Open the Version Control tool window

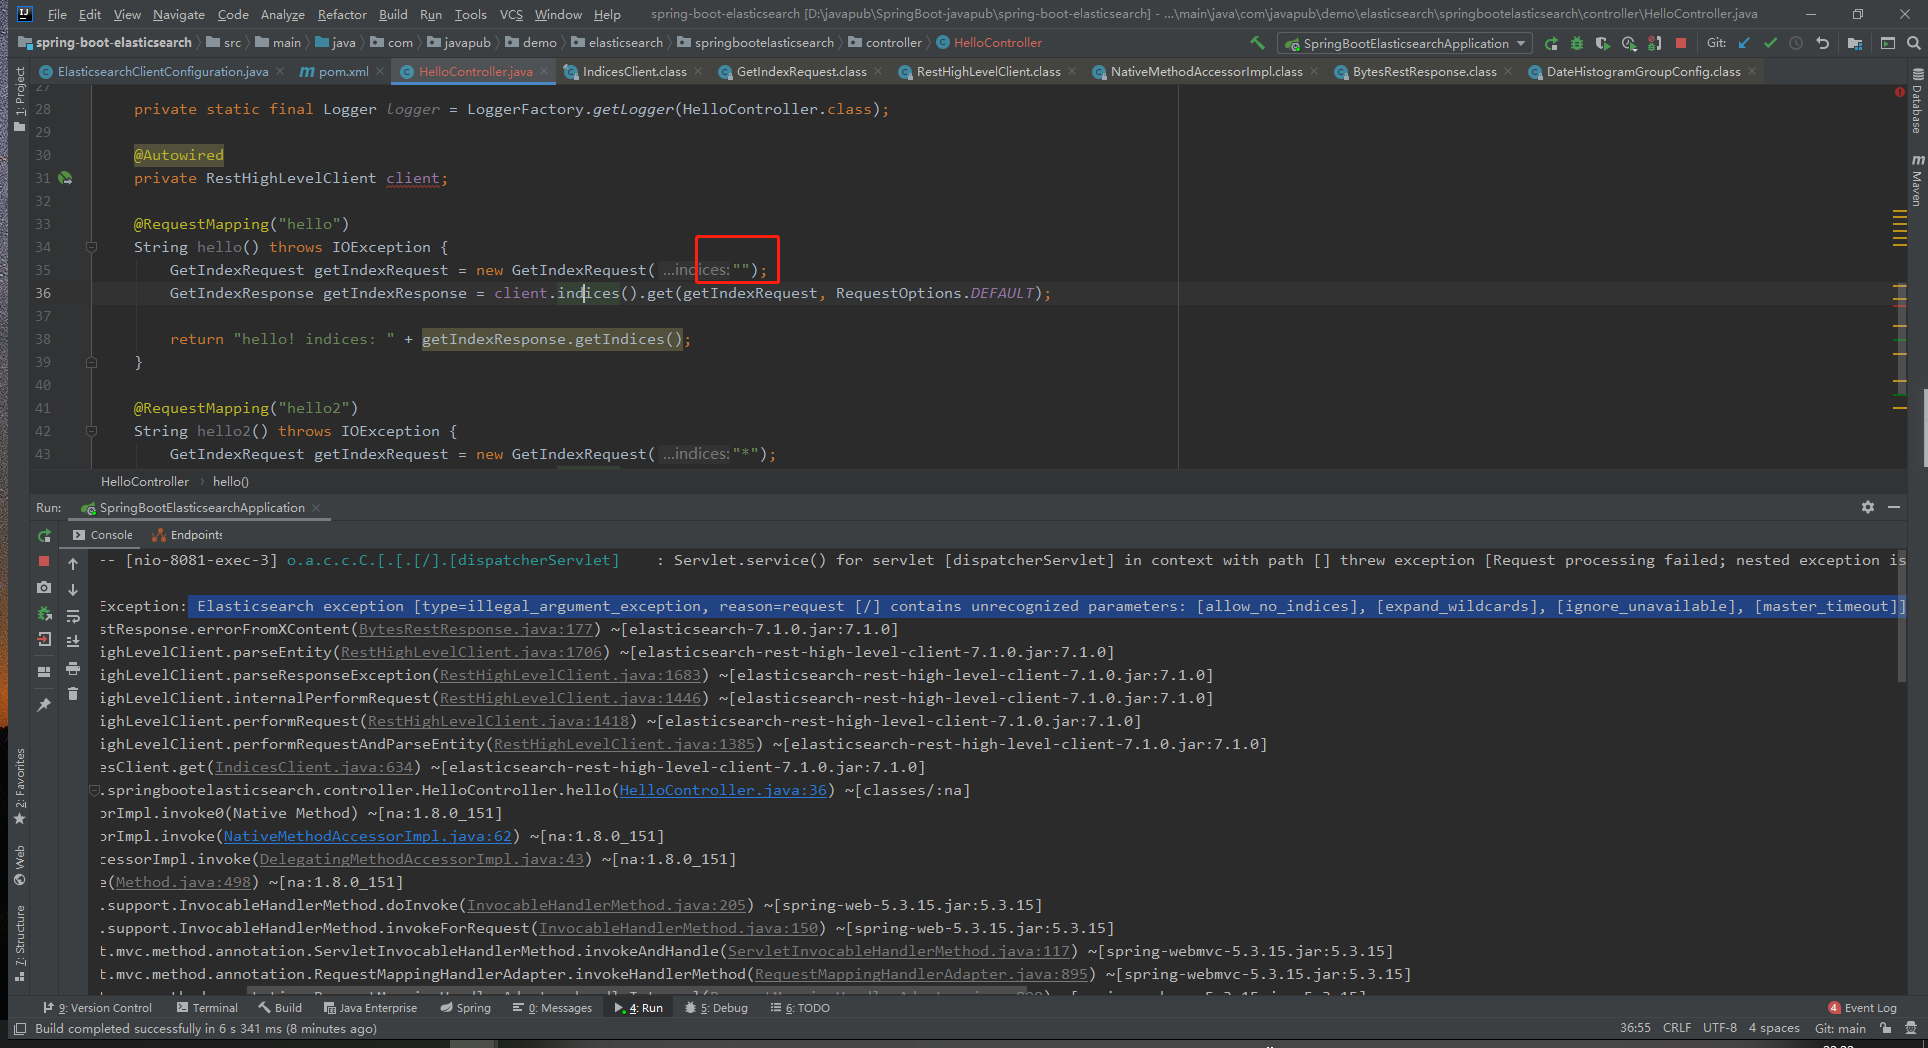(98, 1008)
